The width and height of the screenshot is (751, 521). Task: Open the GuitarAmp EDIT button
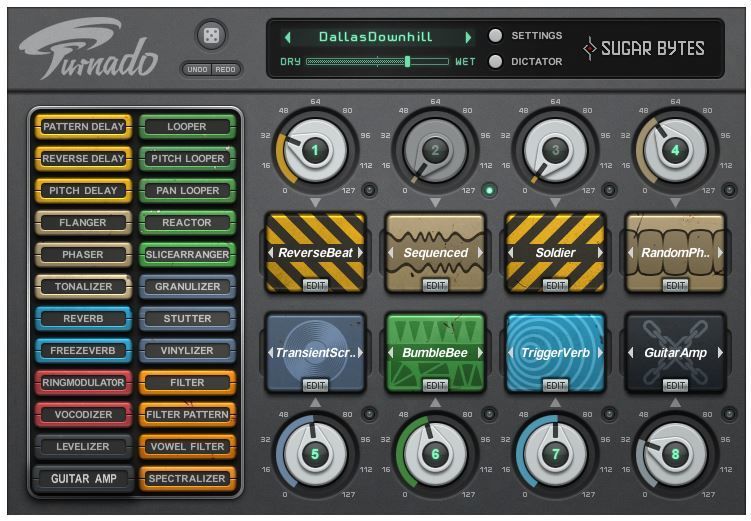[675, 385]
